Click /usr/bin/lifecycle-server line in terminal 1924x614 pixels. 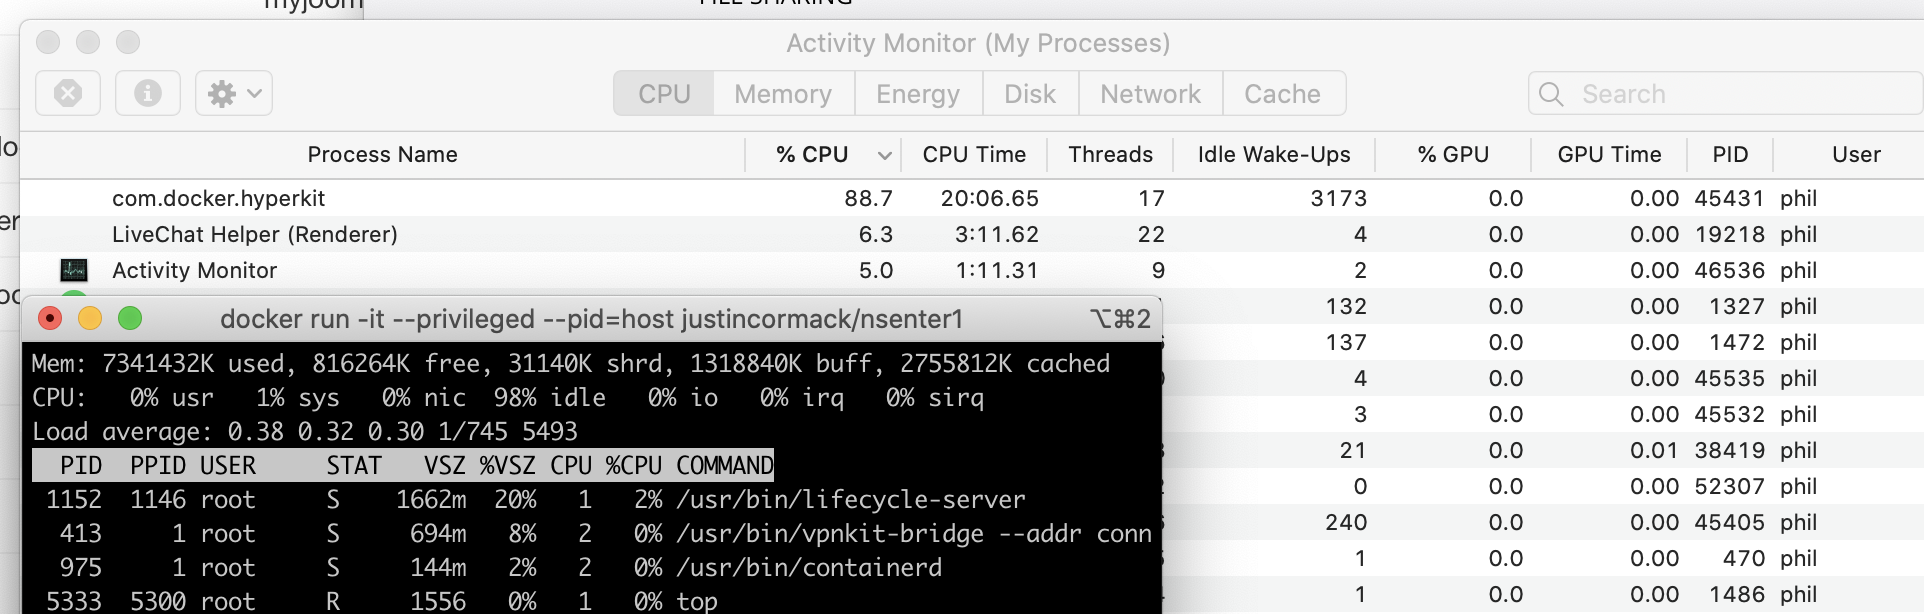coord(536,499)
